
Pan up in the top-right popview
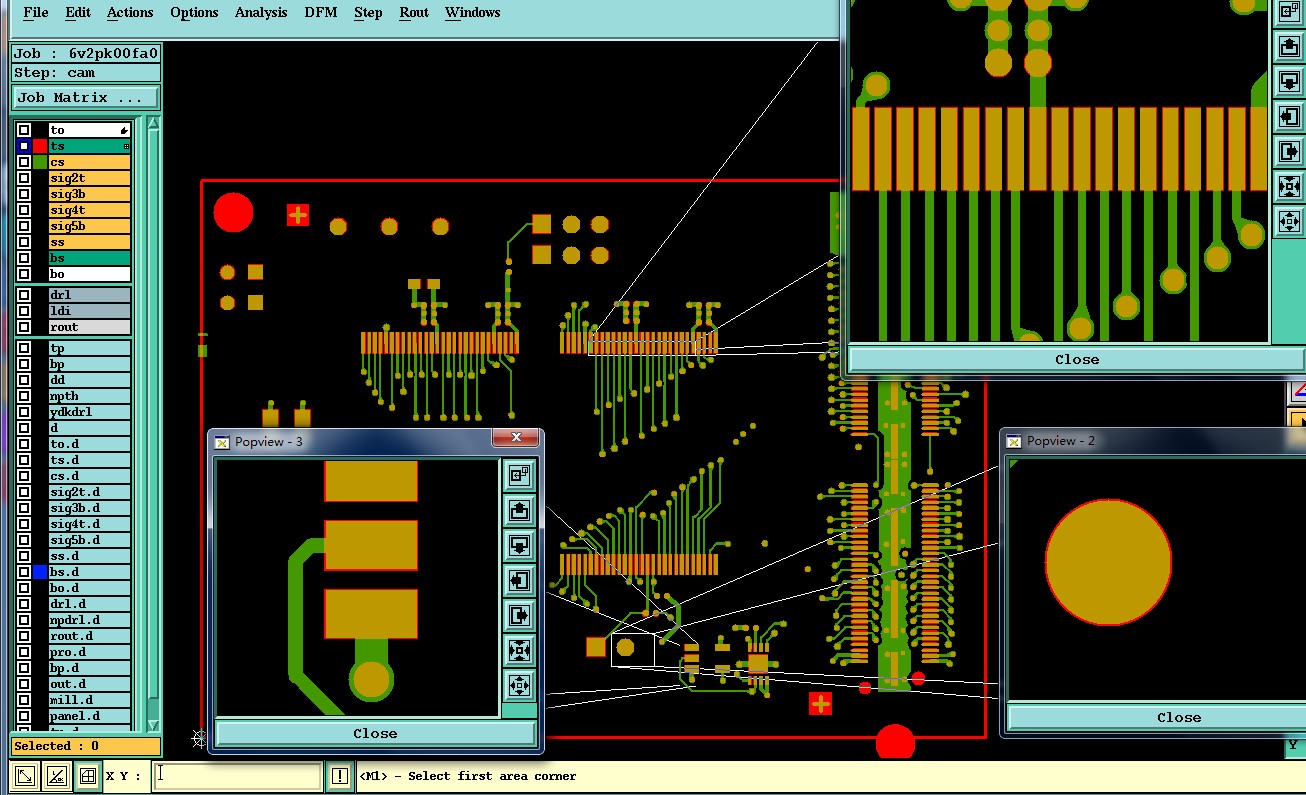[1289, 47]
